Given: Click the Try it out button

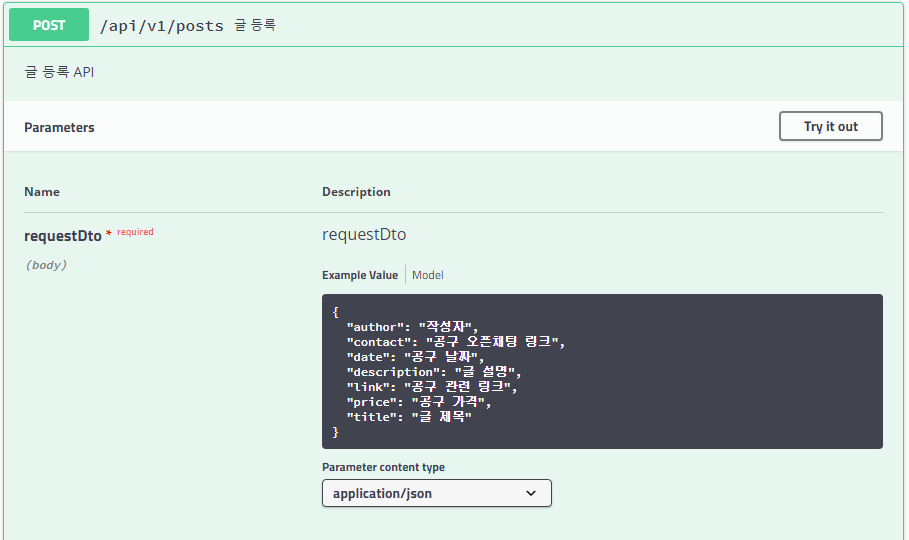Looking at the screenshot, I should pyautogui.click(x=830, y=126).
